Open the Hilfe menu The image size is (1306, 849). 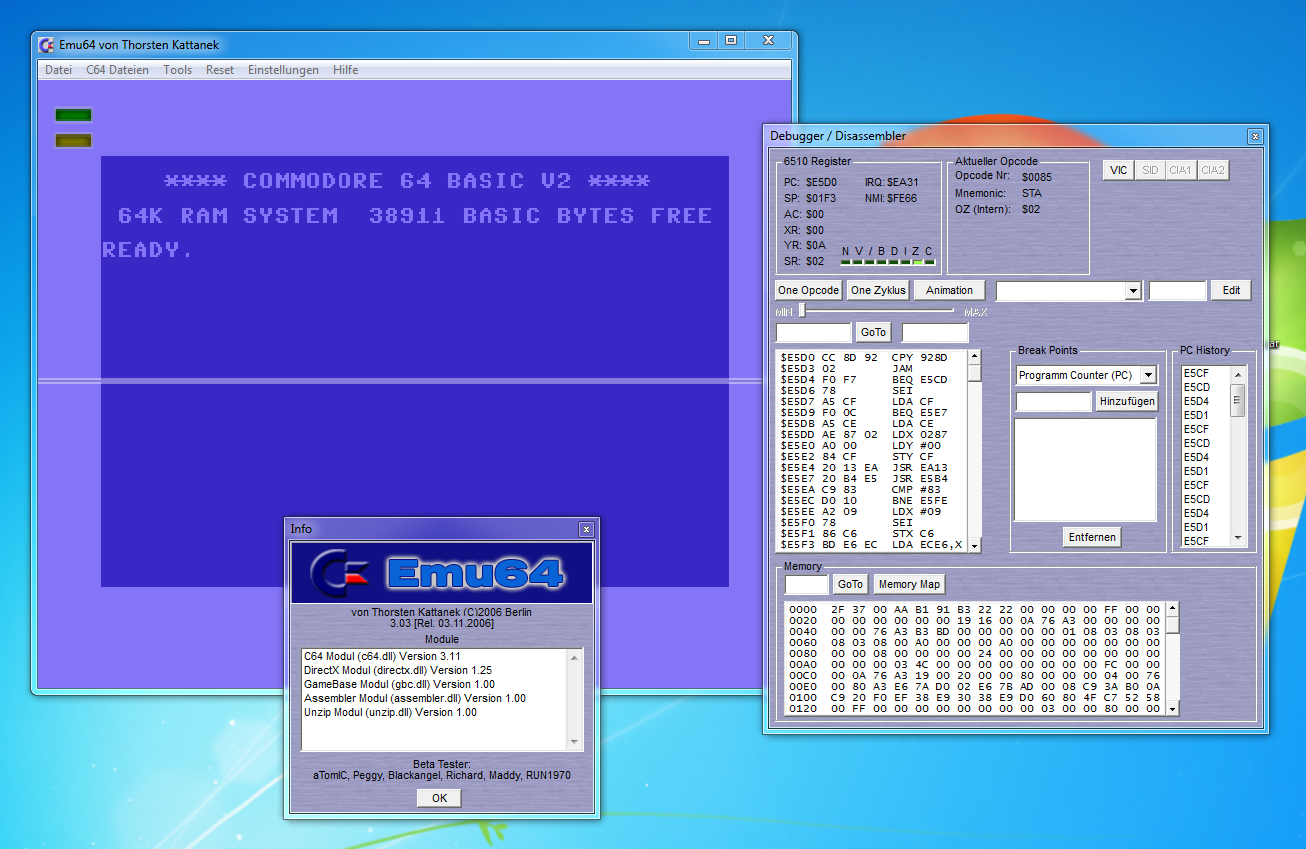point(345,70)
